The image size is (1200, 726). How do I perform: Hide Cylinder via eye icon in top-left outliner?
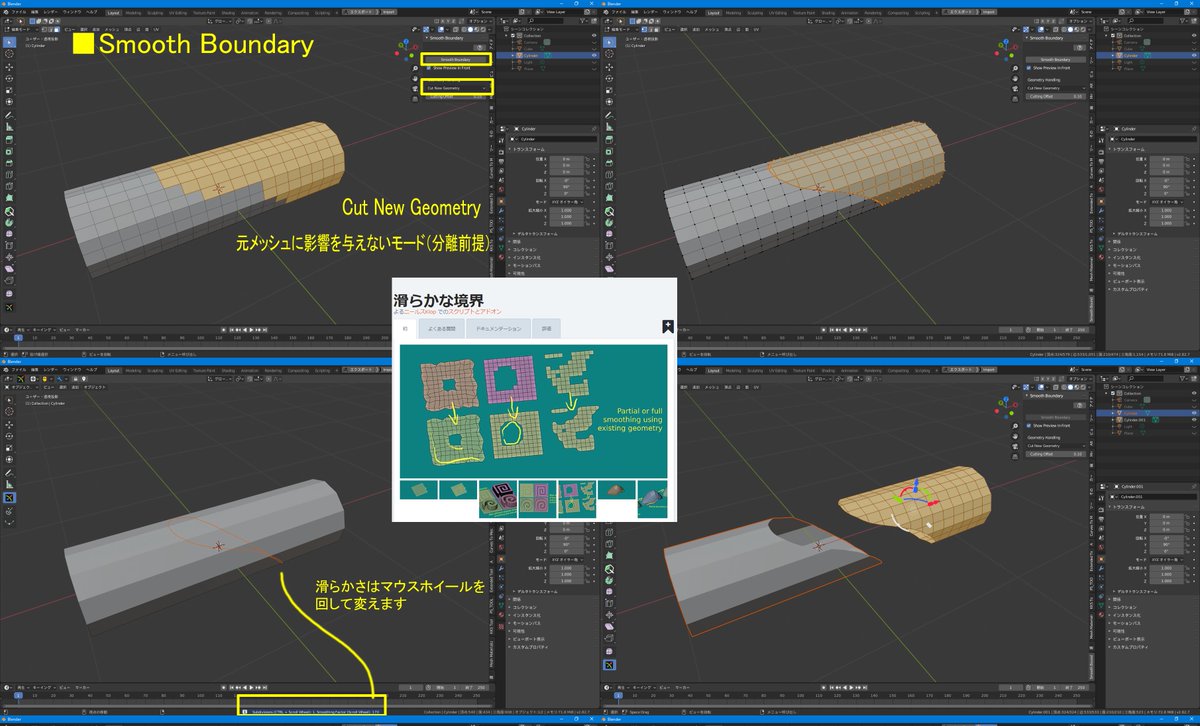point(594,55)
